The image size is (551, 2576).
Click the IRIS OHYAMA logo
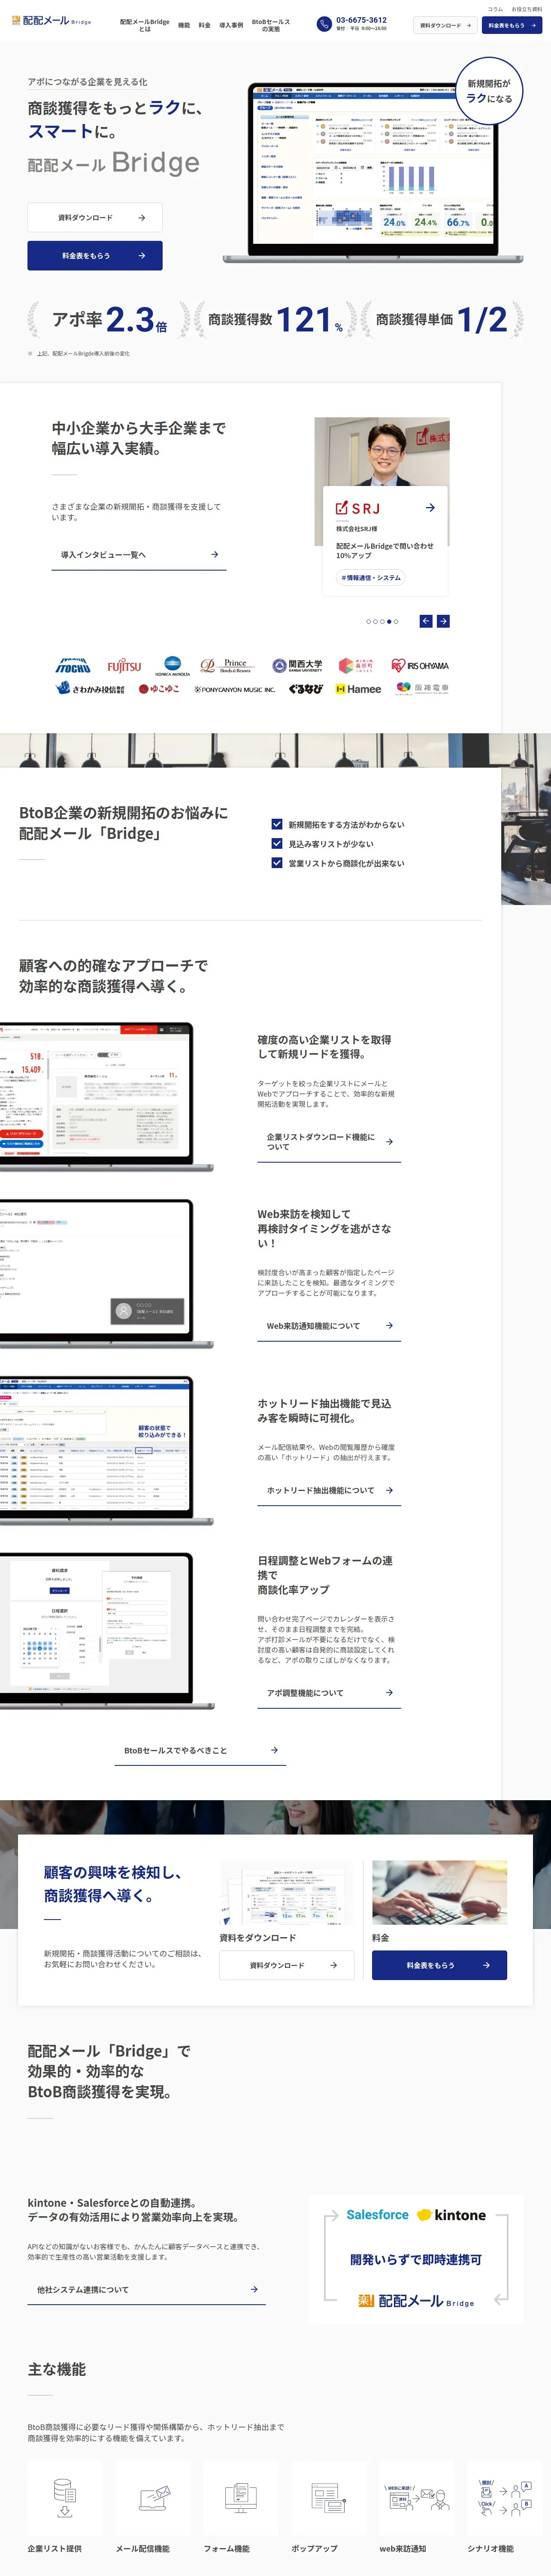tap(420, 666)
